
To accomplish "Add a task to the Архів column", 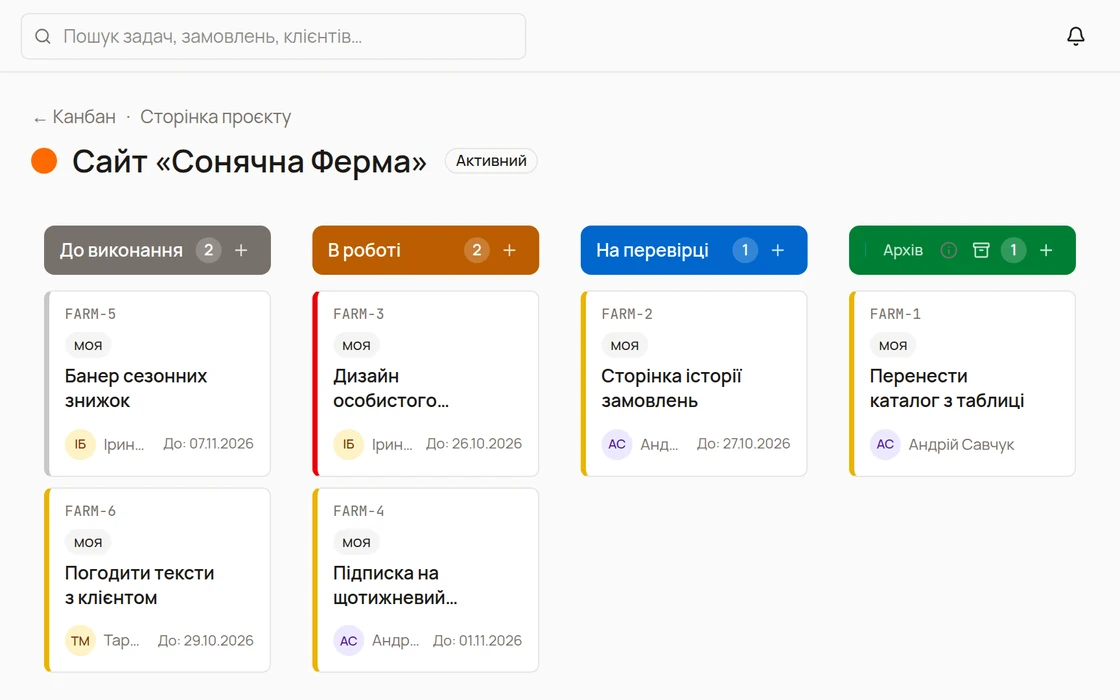I will pyautogui.click(x=1046, y=250).
